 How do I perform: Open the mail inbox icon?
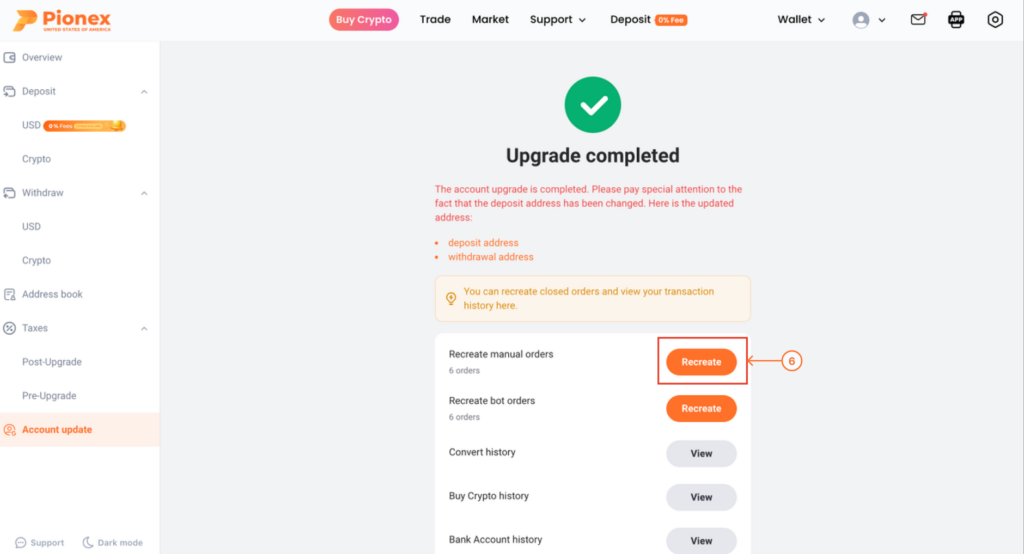coord(918,20)
